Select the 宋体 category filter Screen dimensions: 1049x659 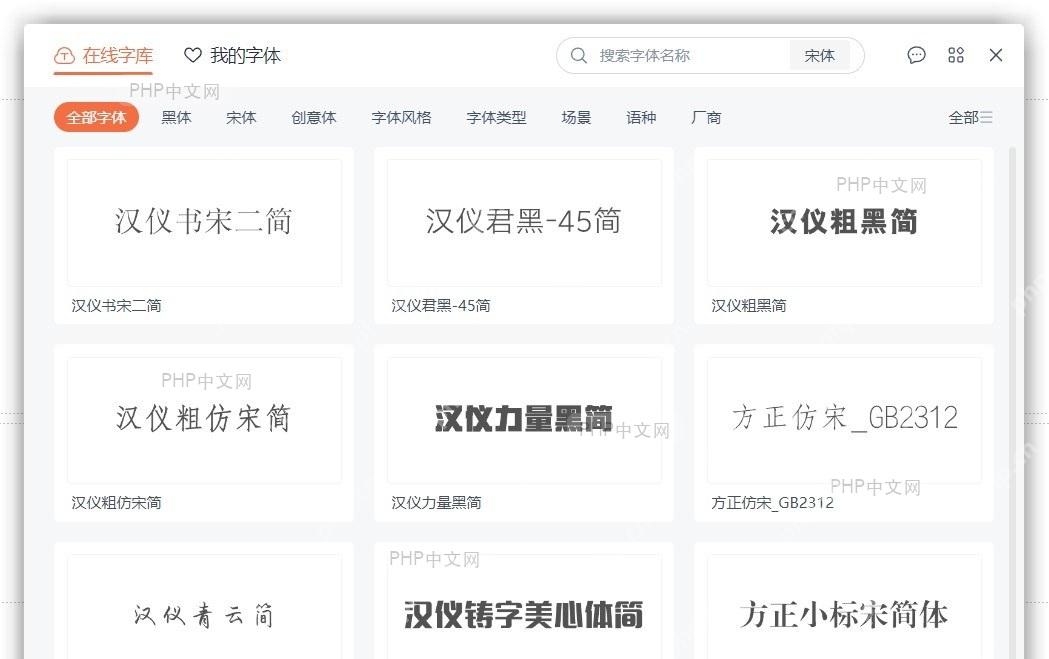[242, 118]
